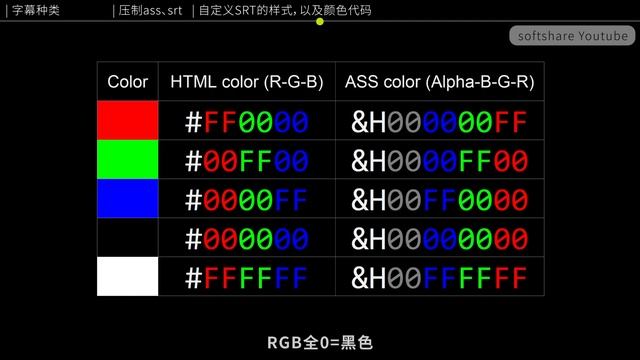Click the &H0000FF00 ASS code
This screenshot has height=360, width=640.
point(440,161)
